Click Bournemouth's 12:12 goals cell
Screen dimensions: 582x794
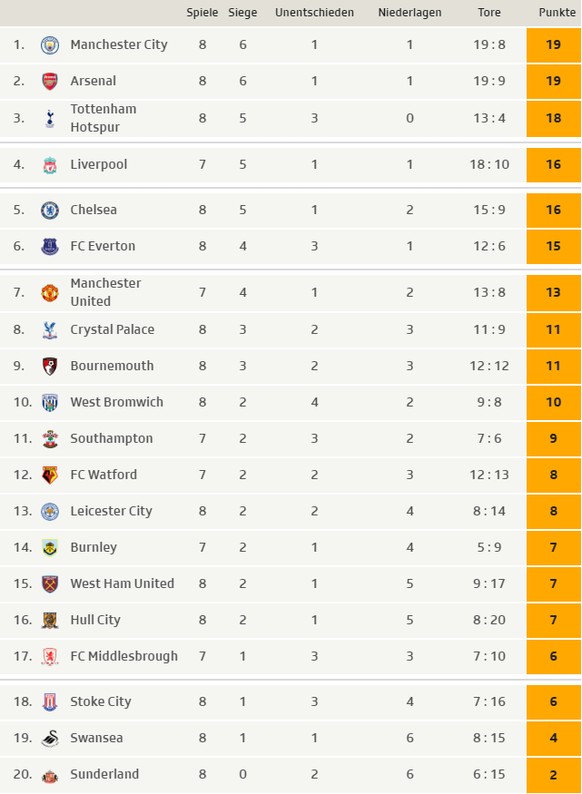(x=489, y=366)
